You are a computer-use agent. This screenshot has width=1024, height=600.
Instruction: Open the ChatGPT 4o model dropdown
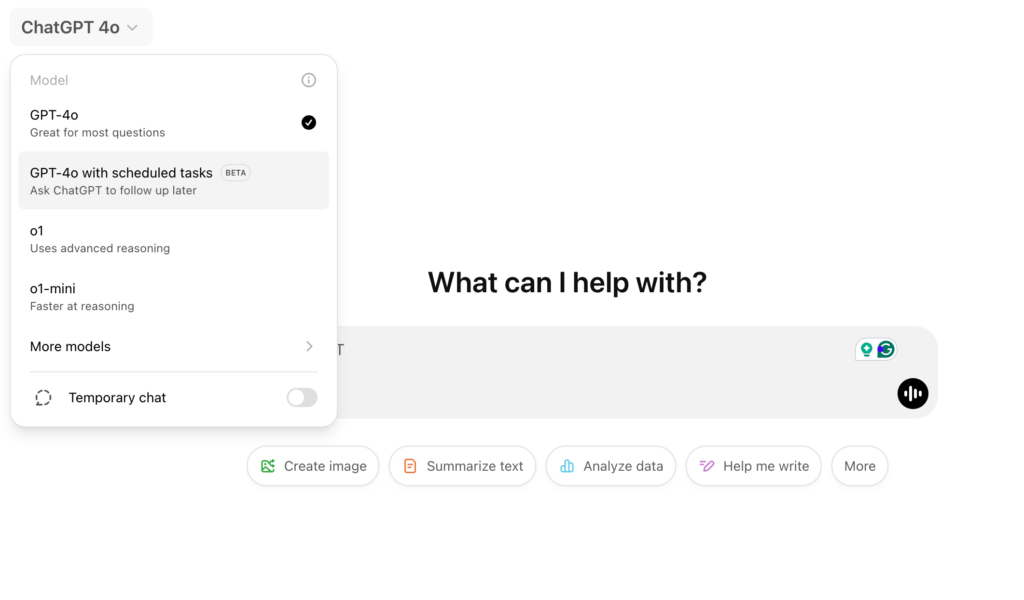pos(80,27)
